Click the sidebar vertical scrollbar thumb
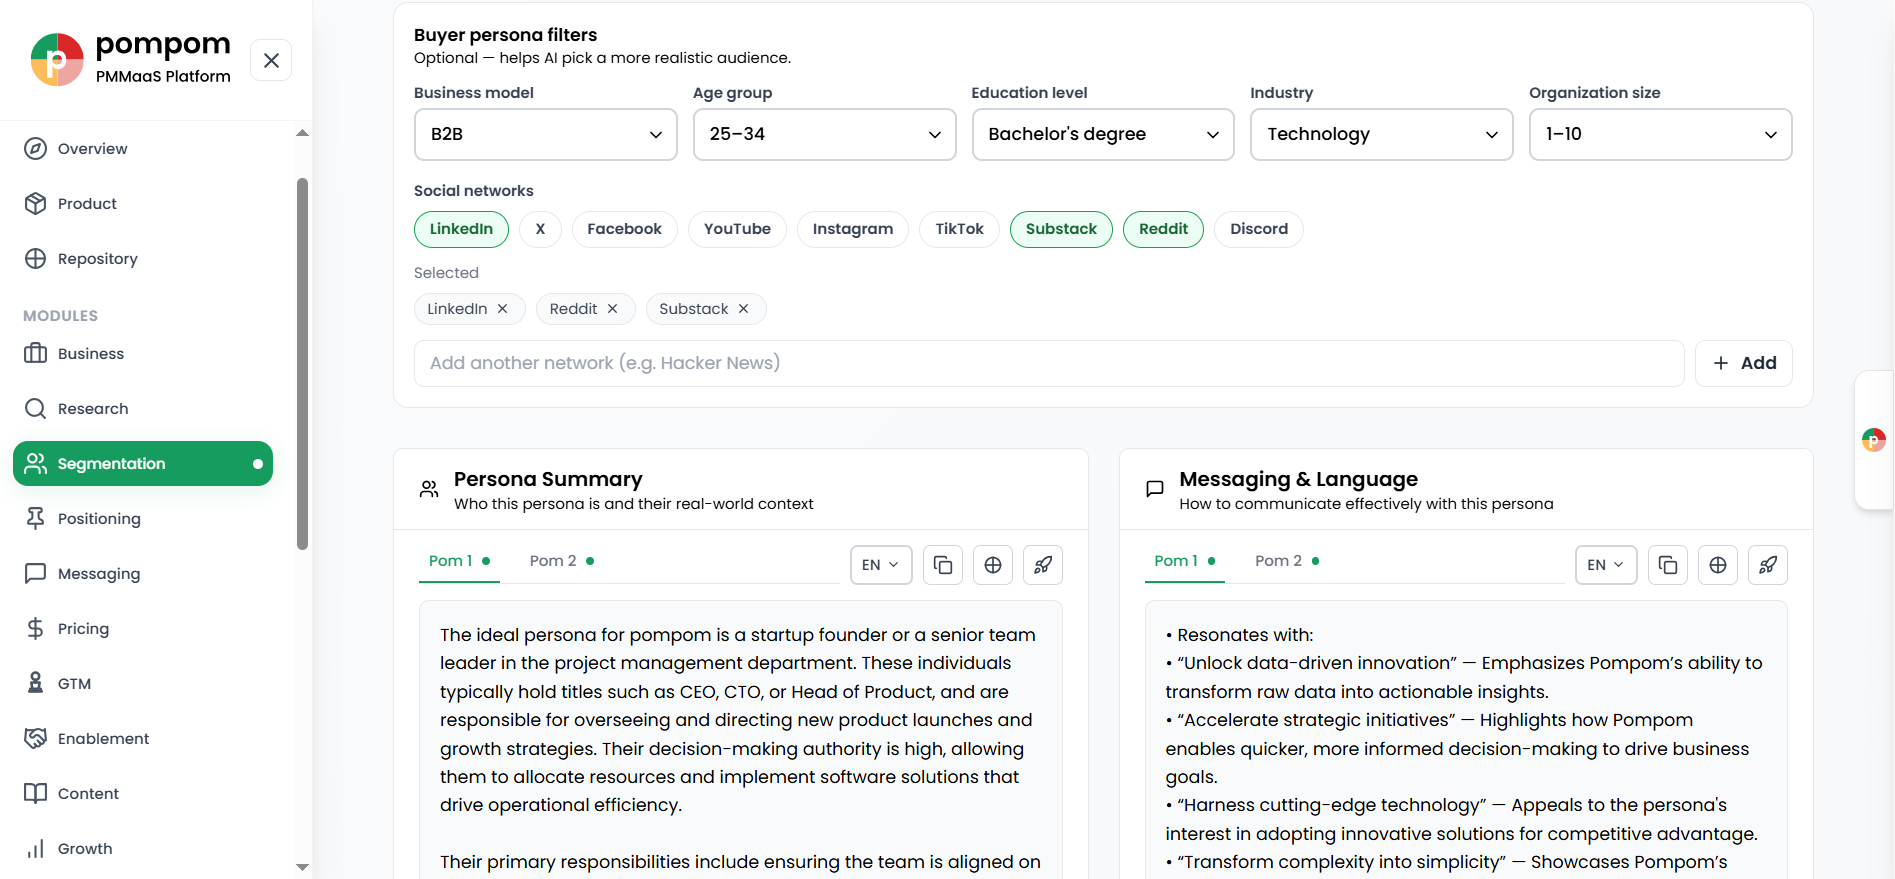 click(x=302, y=364)
